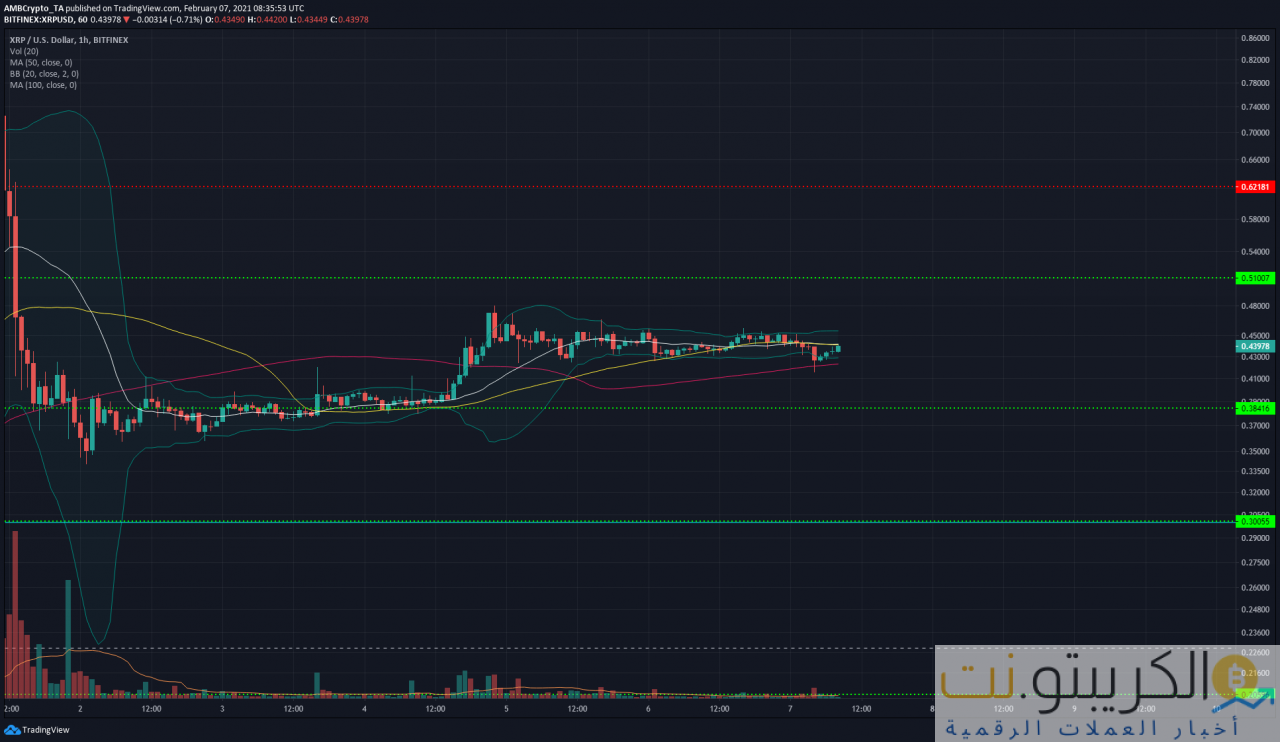The width and height of the screenshot is (1280, 742).
Task: Click the green level label 0.51007
Action: coord(1257,277)
